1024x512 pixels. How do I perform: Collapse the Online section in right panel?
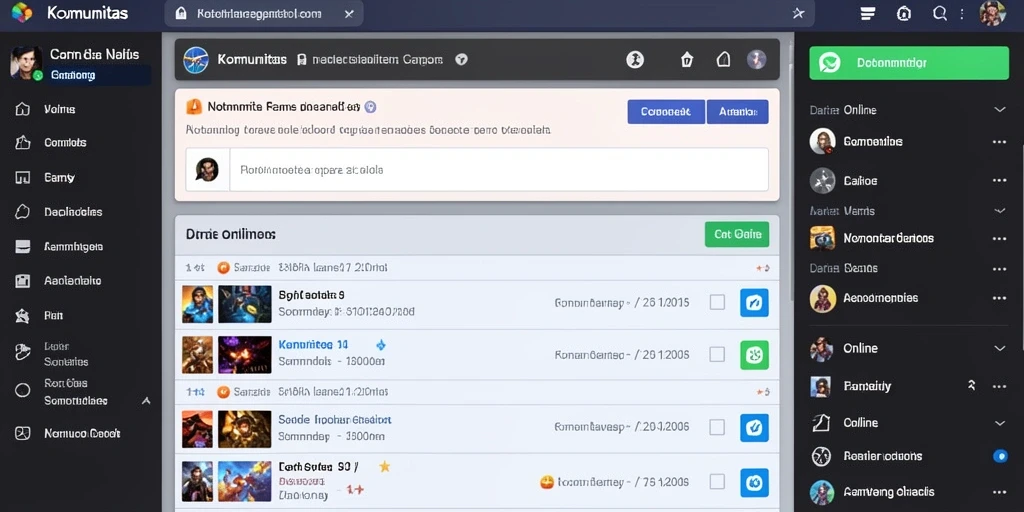pos(999,348)
